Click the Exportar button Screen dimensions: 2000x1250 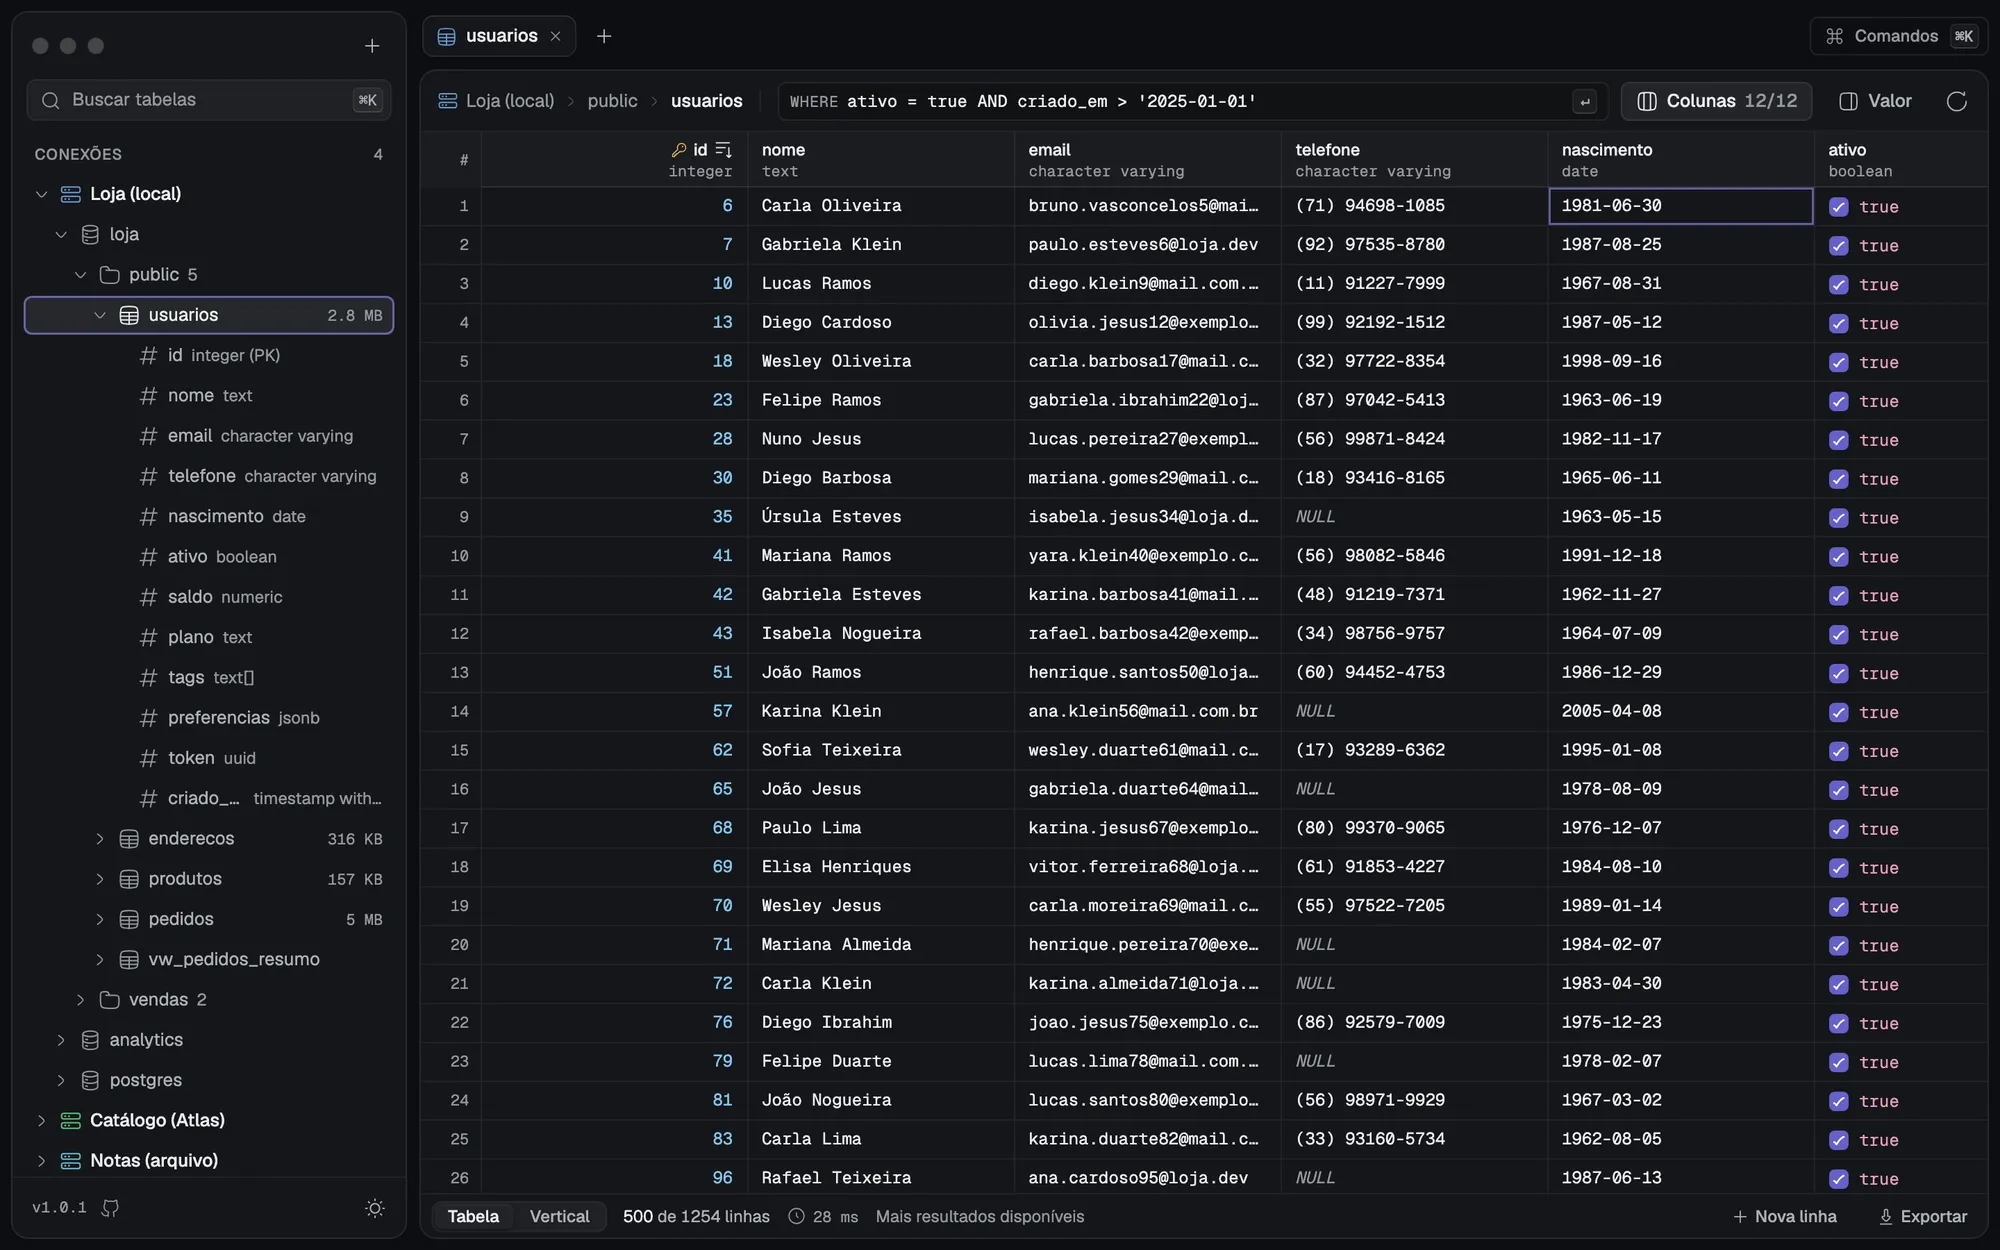point(1923,1217)
